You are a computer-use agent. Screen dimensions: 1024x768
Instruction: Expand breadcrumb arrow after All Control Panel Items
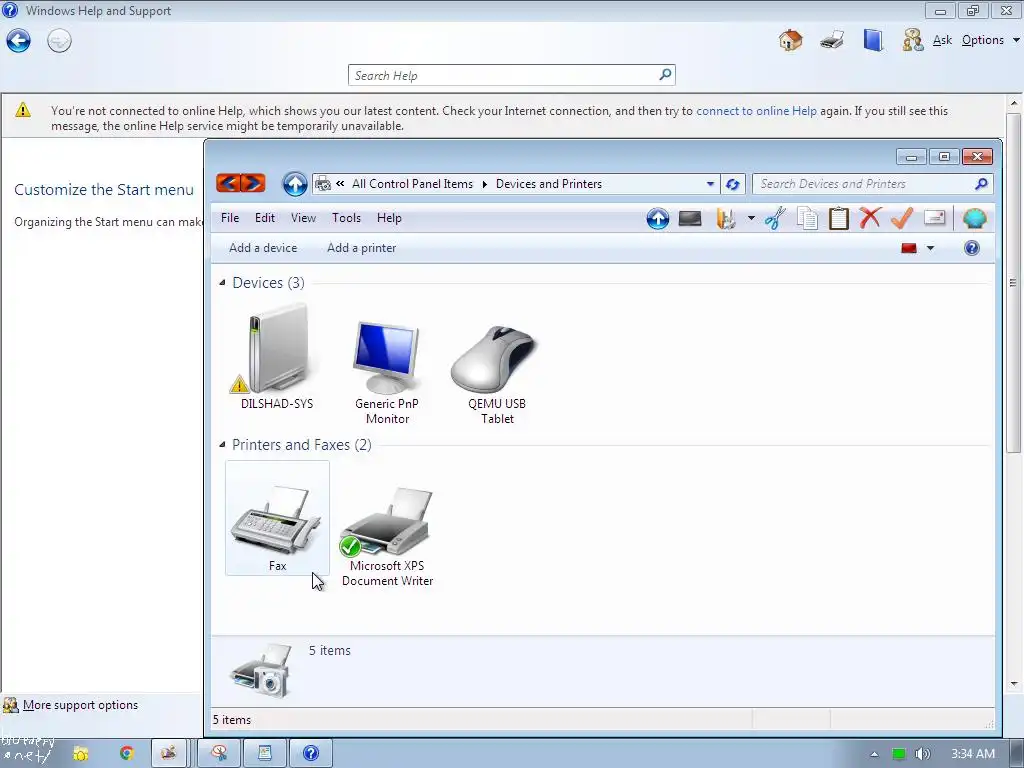point(485,184)
